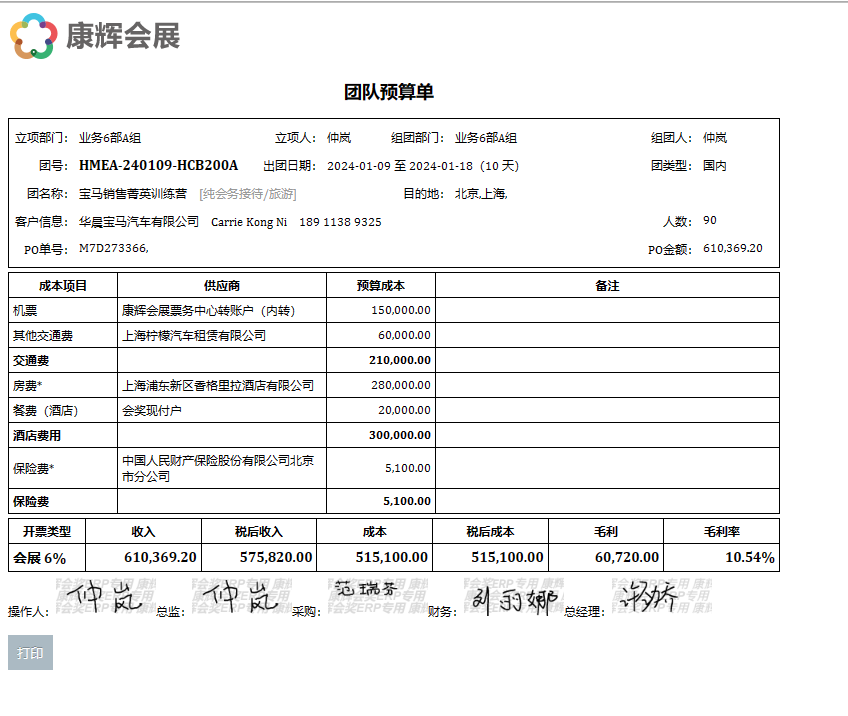Click the 康辉会展 company name text
848x716 pixels.
pyautogui.click(x=123, y=36)
